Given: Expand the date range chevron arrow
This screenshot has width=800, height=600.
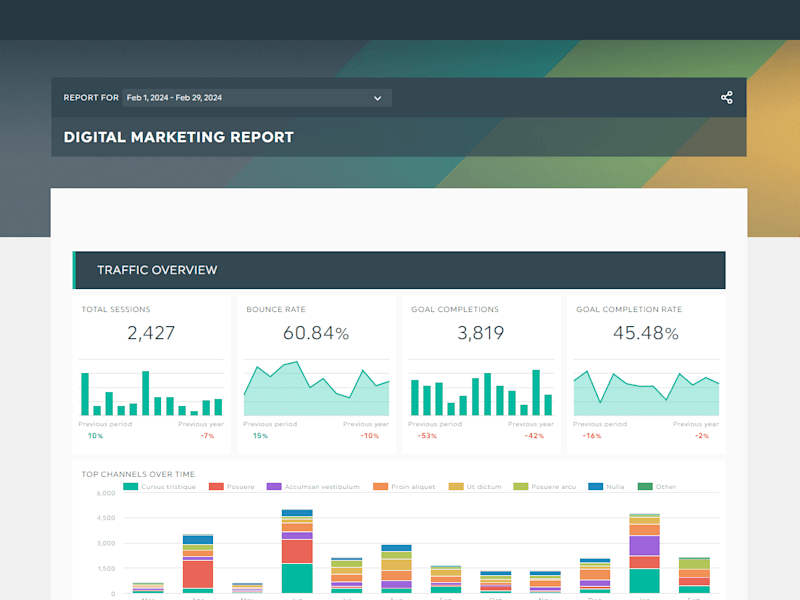Looking at the screenshot, I should tap(378, 98).
